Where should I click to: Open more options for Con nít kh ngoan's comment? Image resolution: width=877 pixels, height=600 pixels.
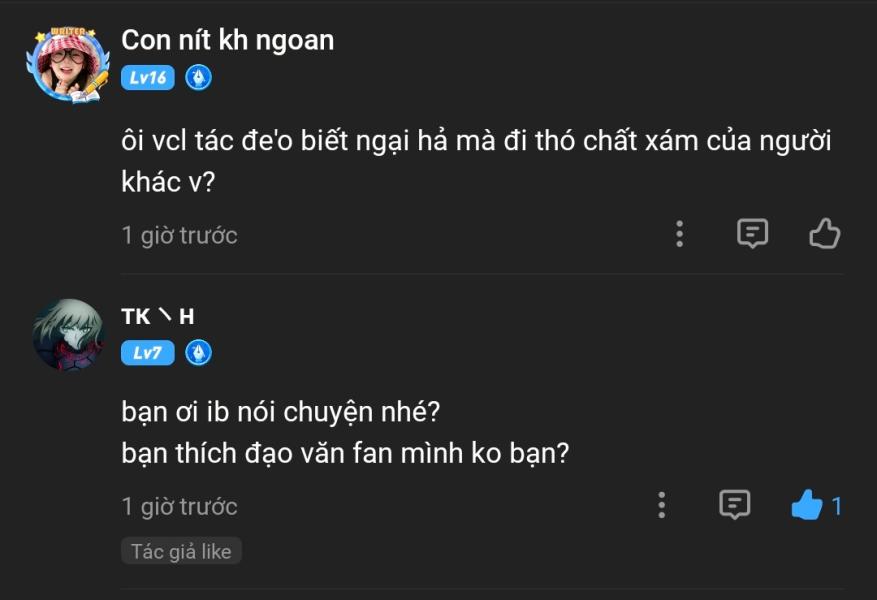click(x=680, y=234)
